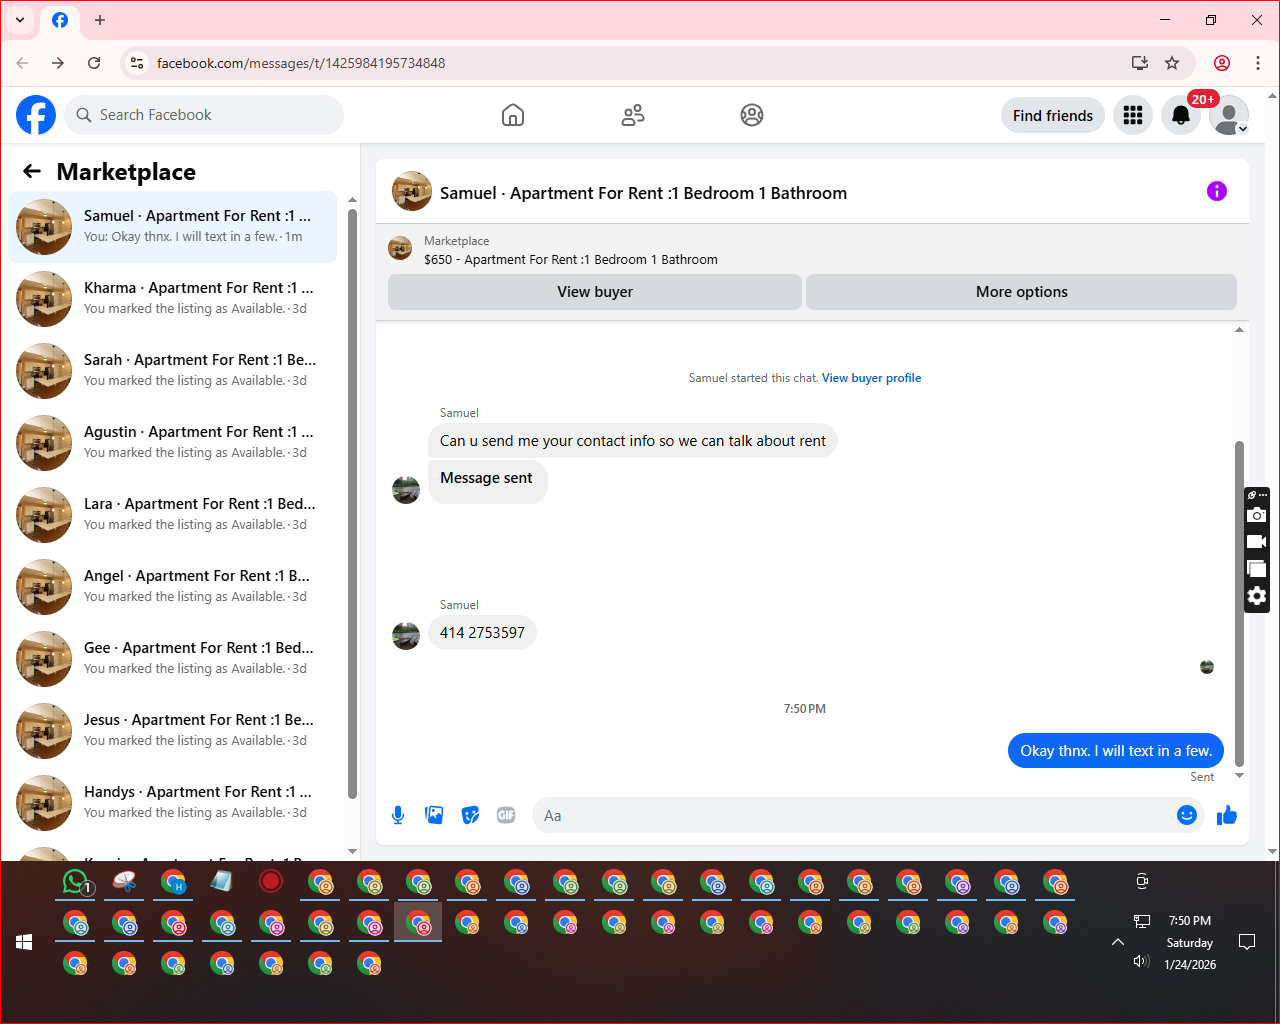
Task: Open the Kharma conversation in the list
Action: click(172, 299)
